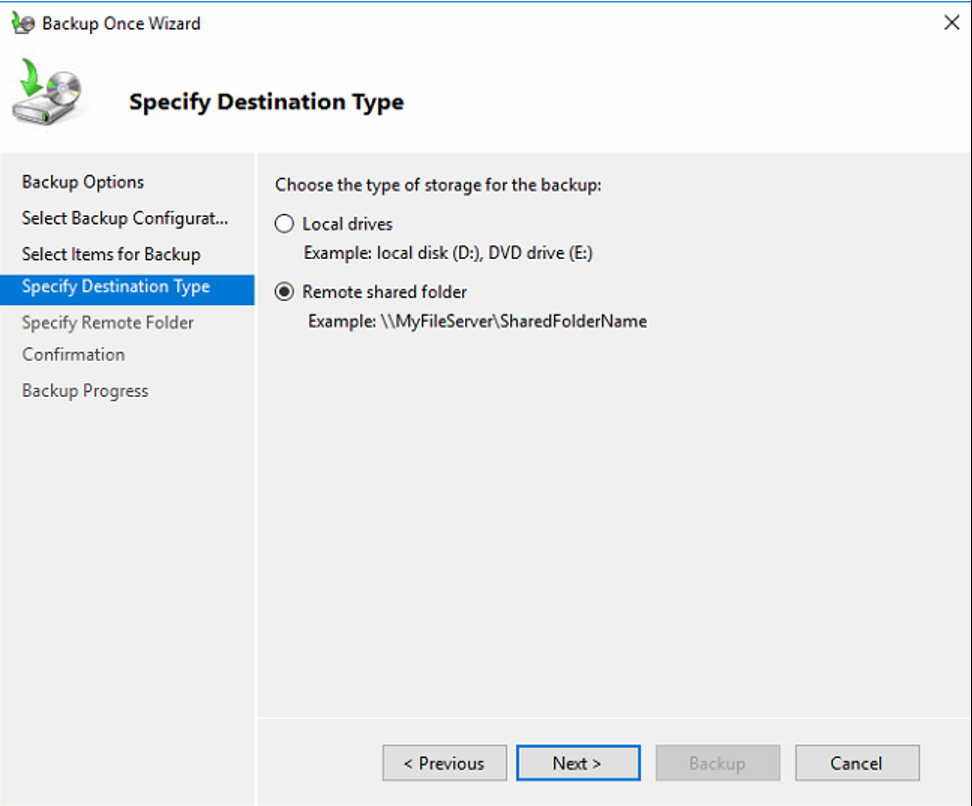Click the Specify Destination Type page heading
972x806 pixels.
point(266,102)
